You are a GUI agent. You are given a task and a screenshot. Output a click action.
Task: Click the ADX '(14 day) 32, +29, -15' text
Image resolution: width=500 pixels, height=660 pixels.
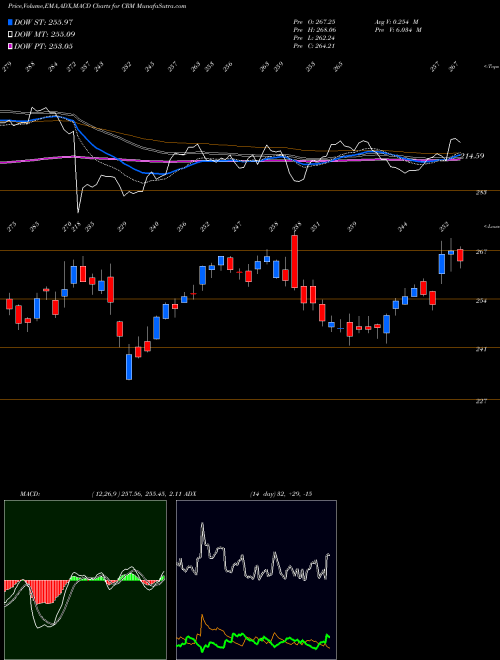[280, 494]
